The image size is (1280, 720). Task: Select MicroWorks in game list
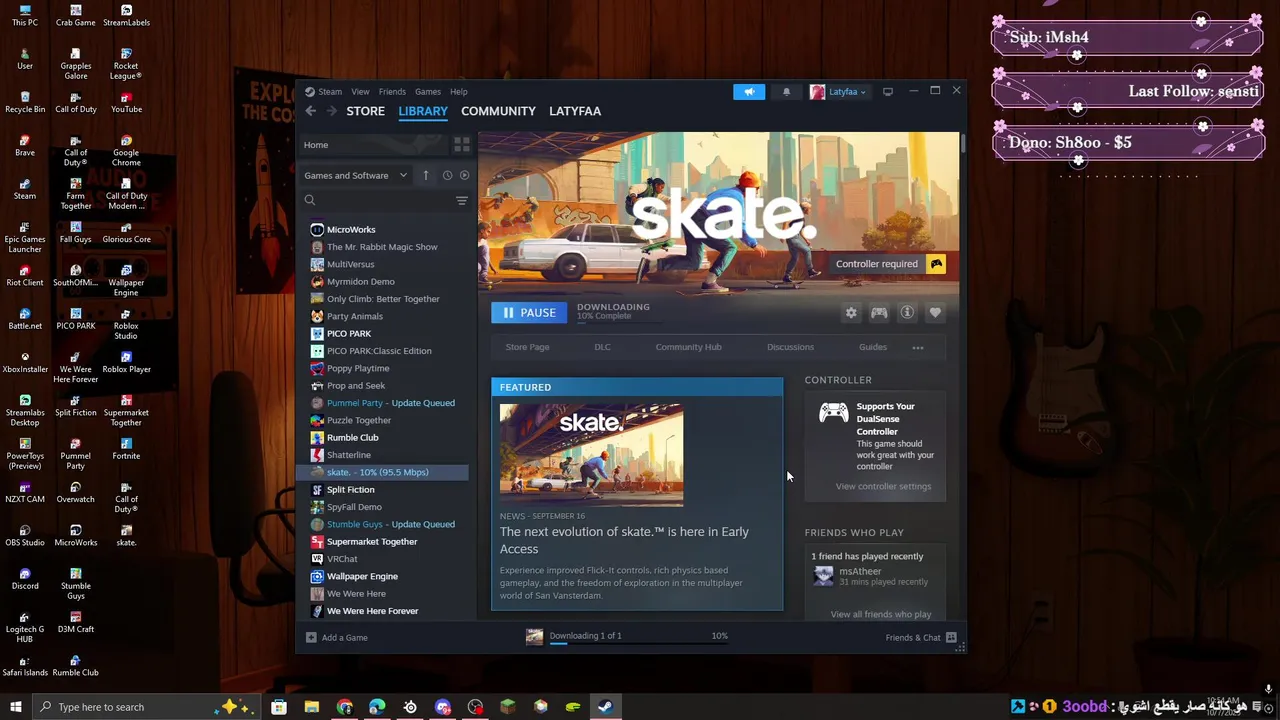click(x=351, y=230)
